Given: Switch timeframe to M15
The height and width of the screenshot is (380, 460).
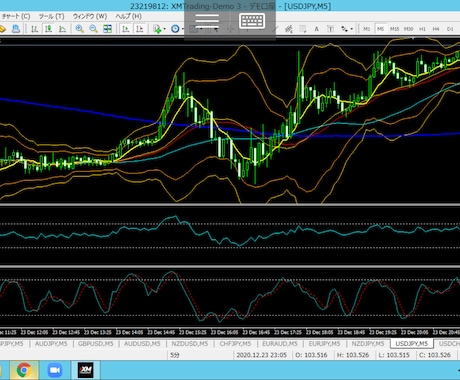Looking at the screenshot, I should click(394, 29).
